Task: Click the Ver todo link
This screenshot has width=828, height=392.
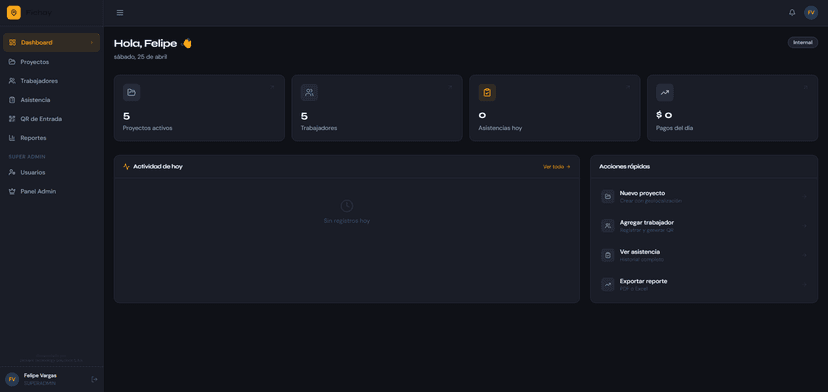Action: 557,167
